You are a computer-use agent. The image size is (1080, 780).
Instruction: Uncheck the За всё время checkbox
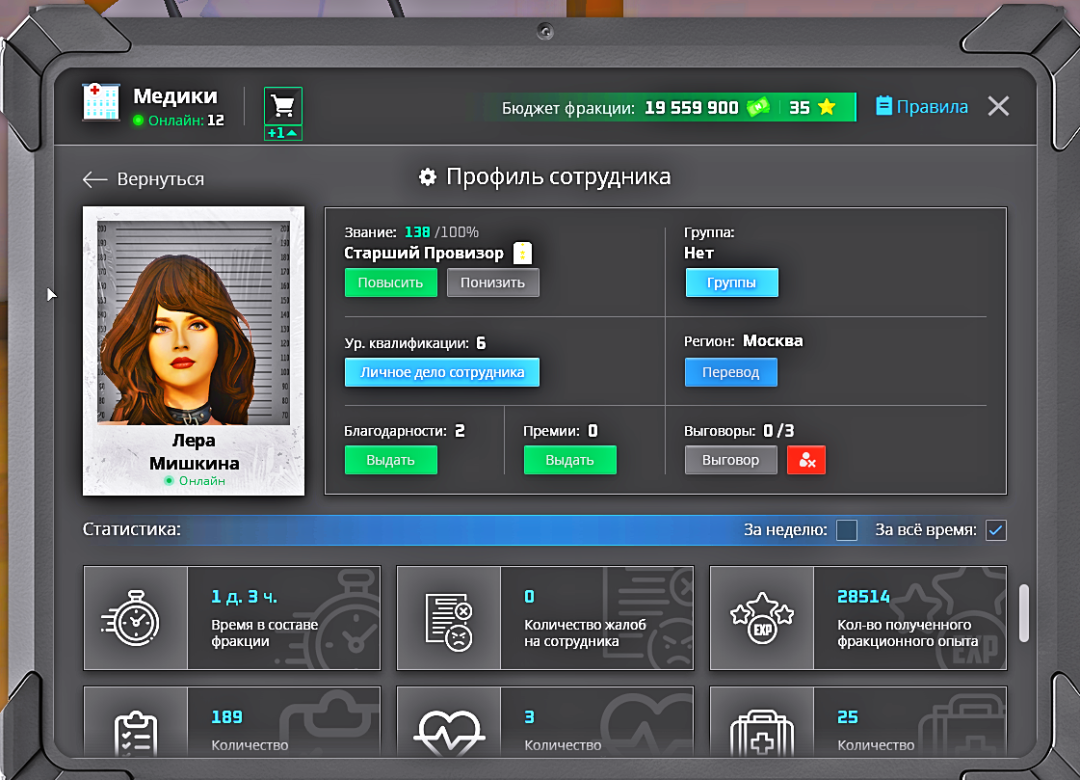coord(995,530)
